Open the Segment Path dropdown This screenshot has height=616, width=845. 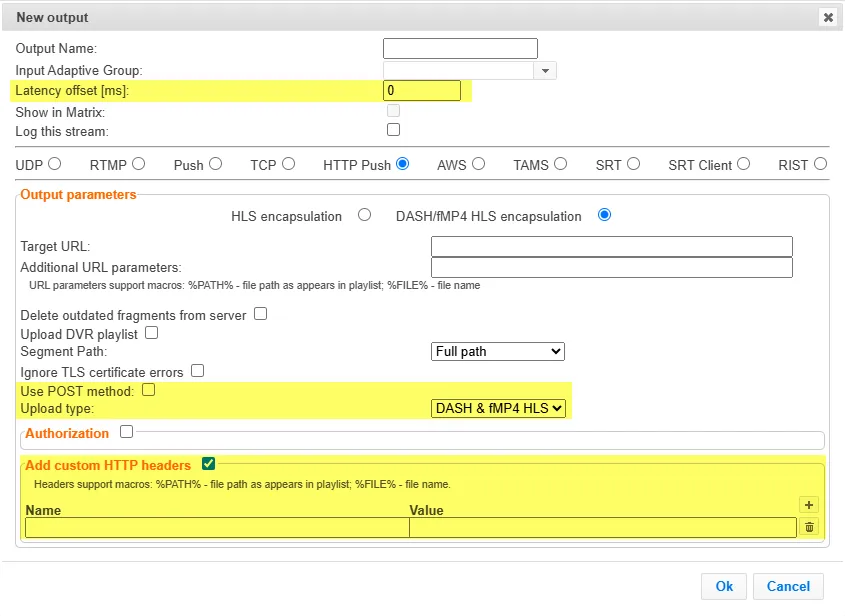[497, 351]
